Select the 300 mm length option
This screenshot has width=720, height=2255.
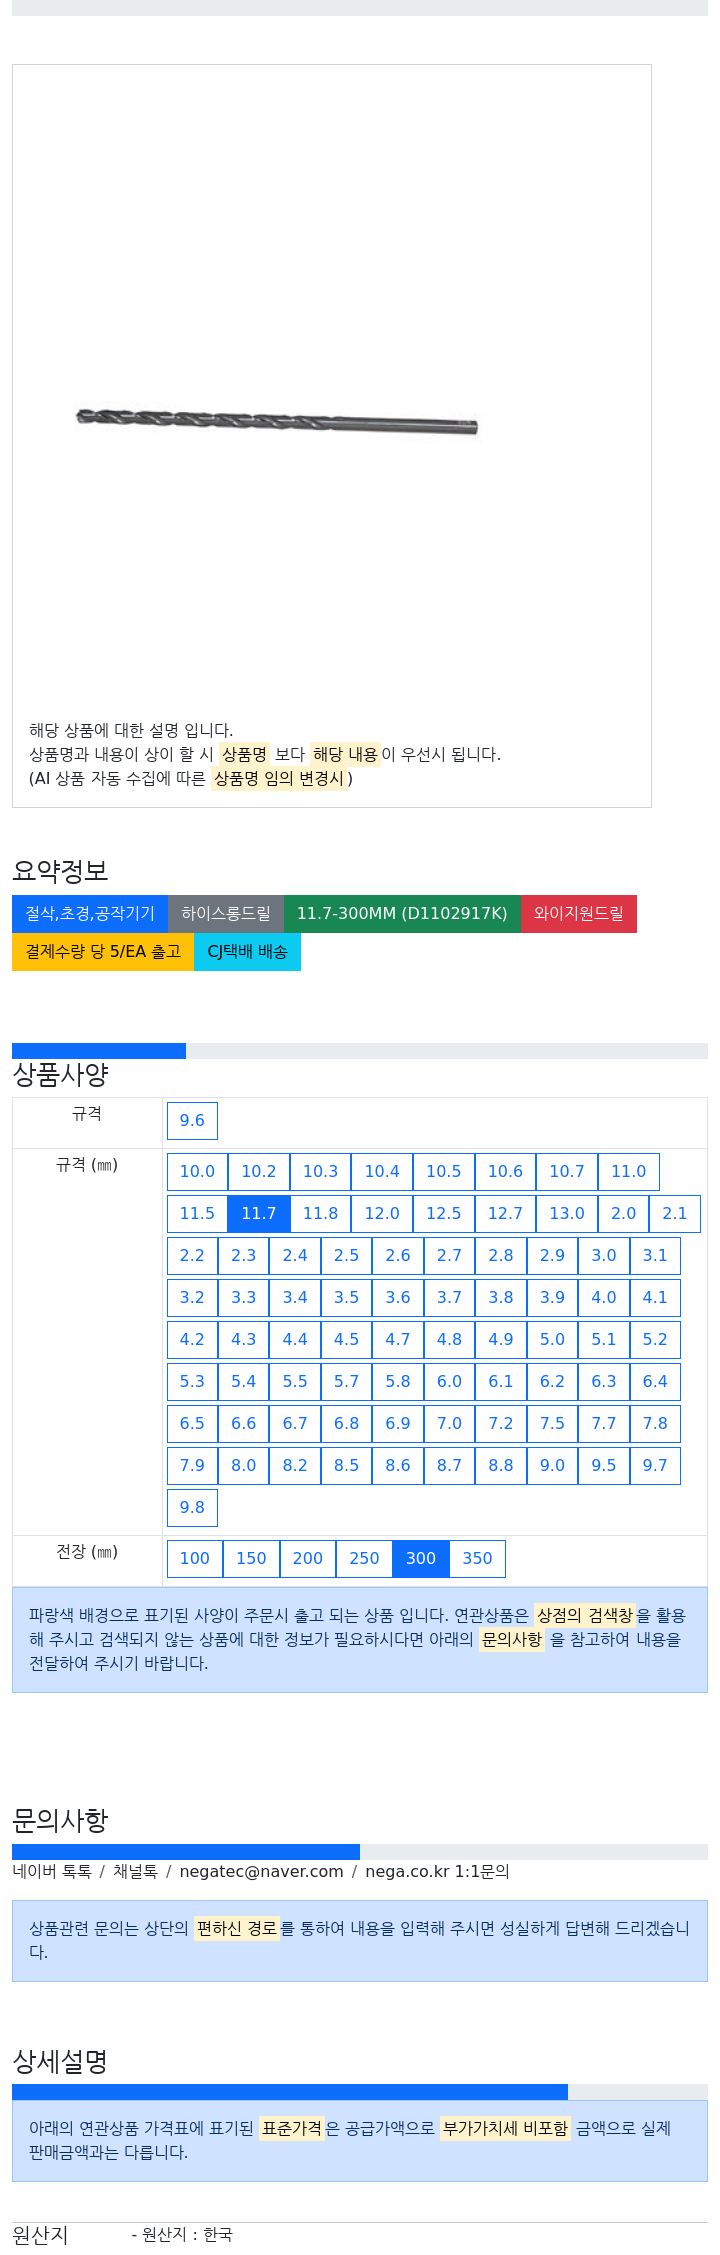[421, 1558]
